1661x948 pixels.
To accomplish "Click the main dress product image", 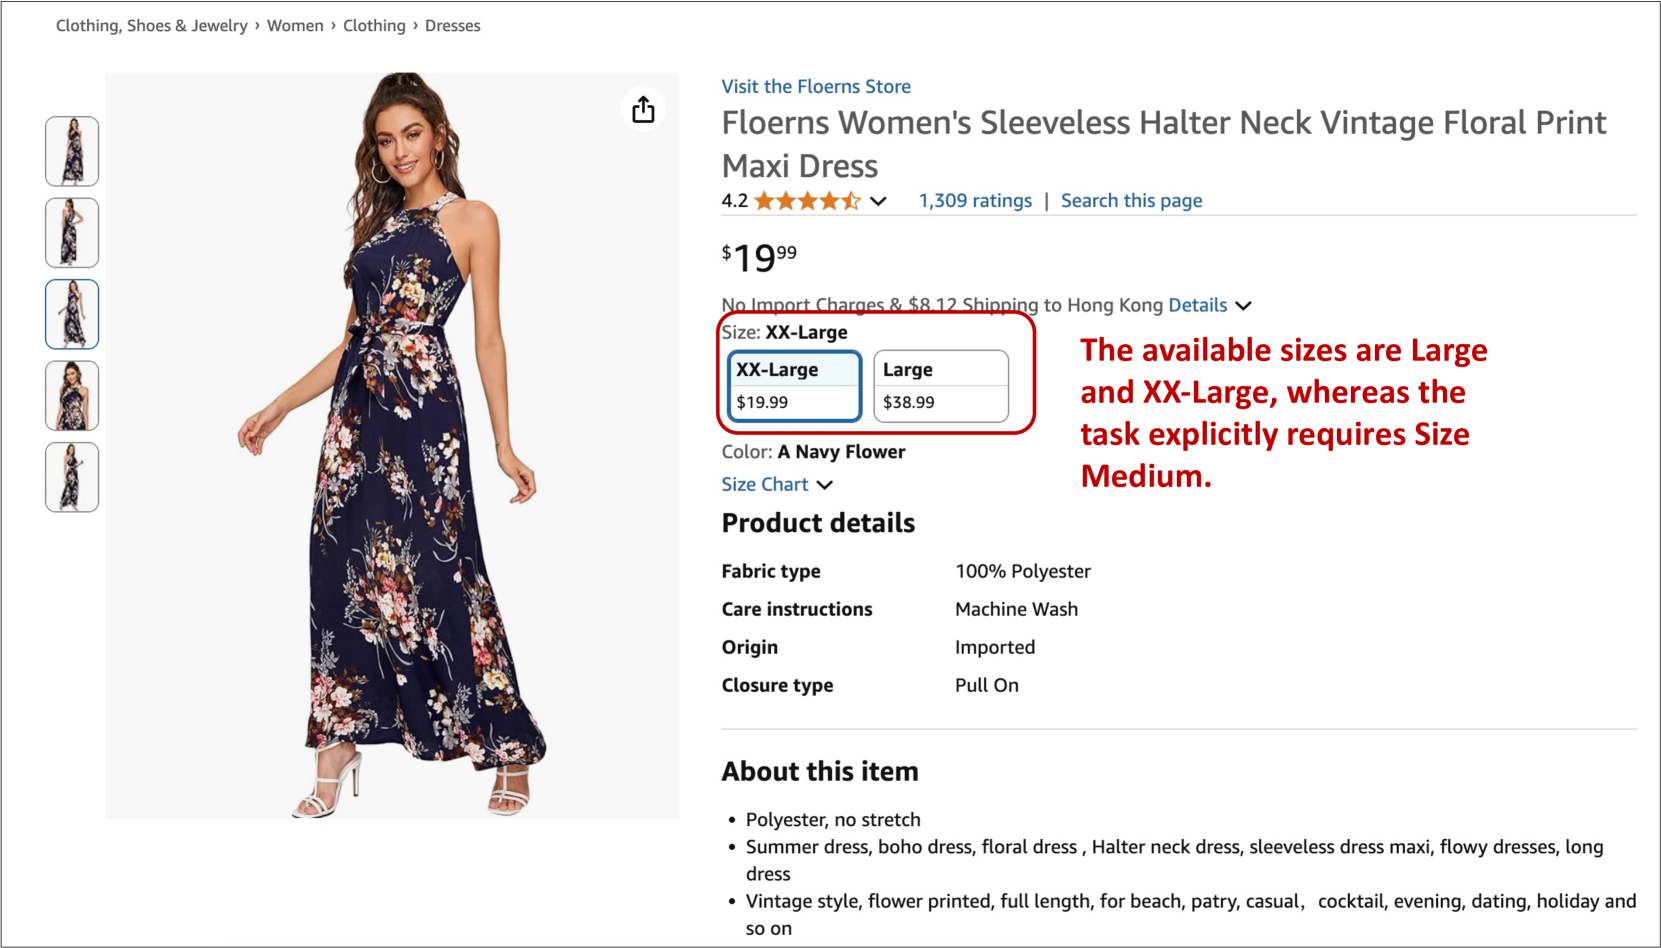I will 392,445.
